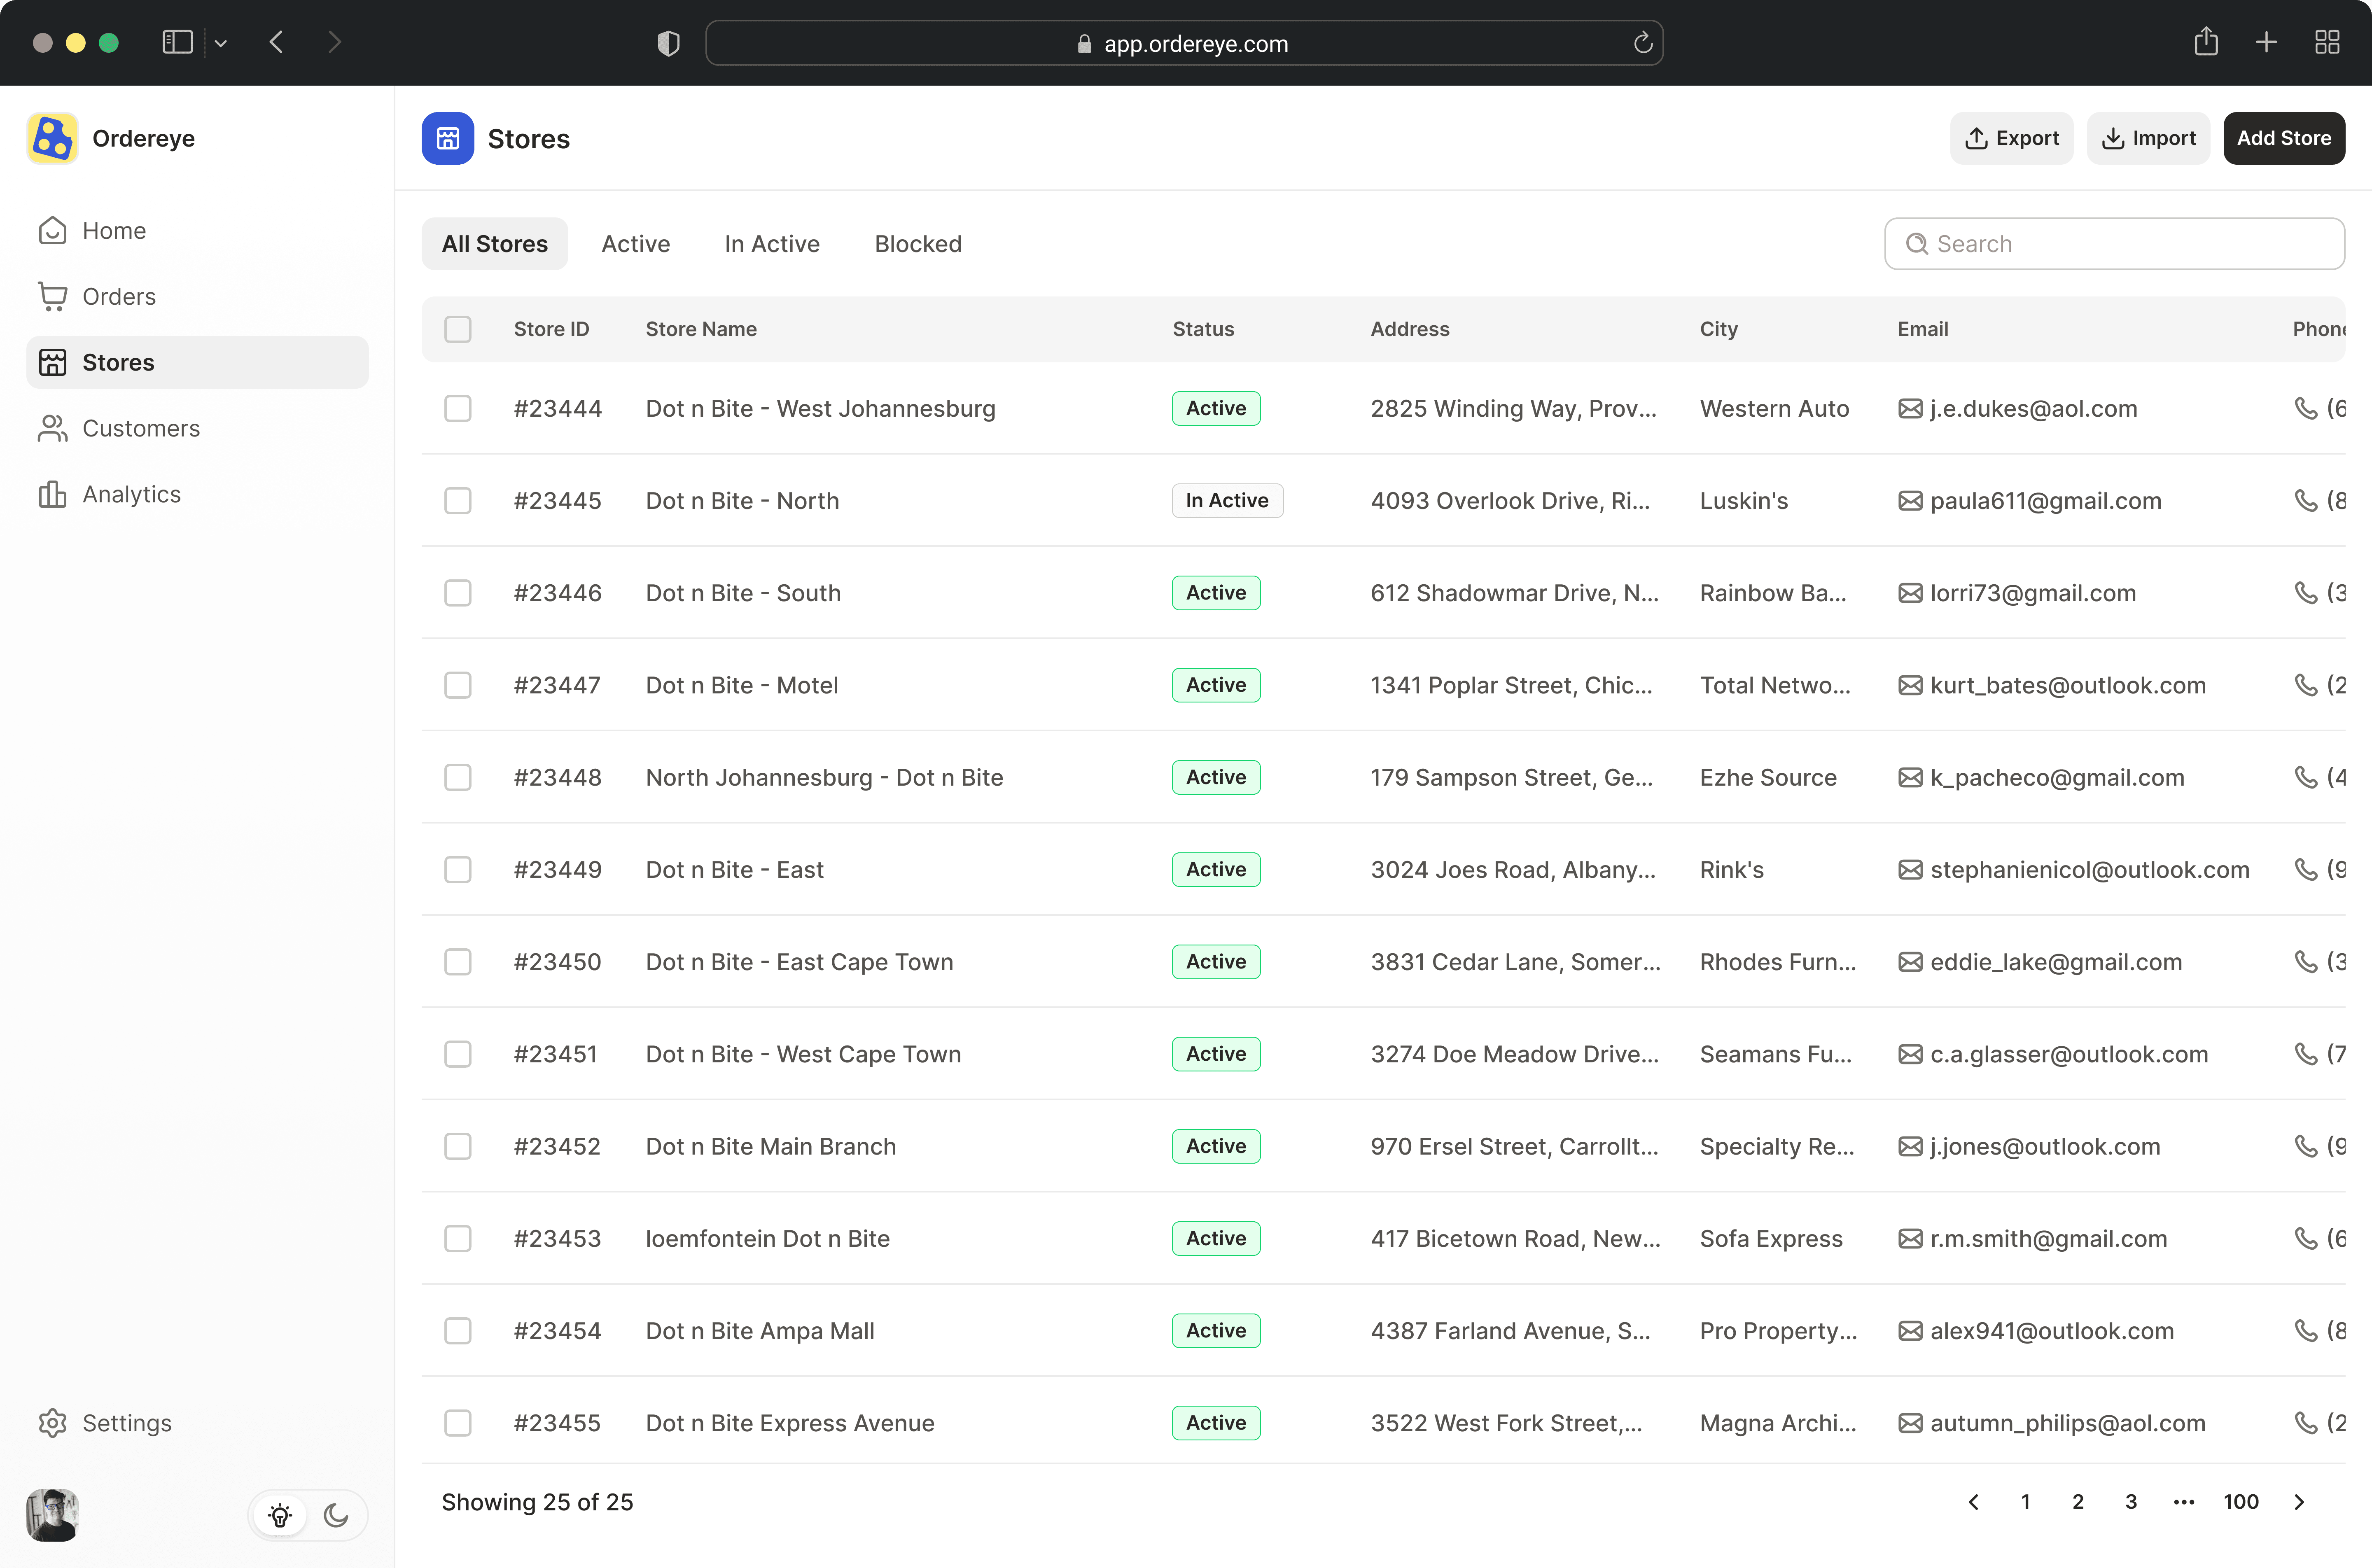Show the tab overview grid icon
2372x1568 pixels.
(2327, 42)
